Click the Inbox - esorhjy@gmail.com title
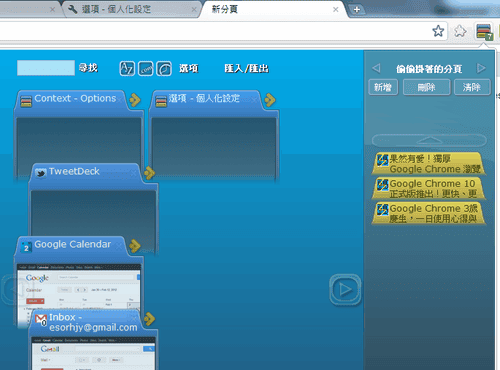500x370 pixels. point(93,322)
